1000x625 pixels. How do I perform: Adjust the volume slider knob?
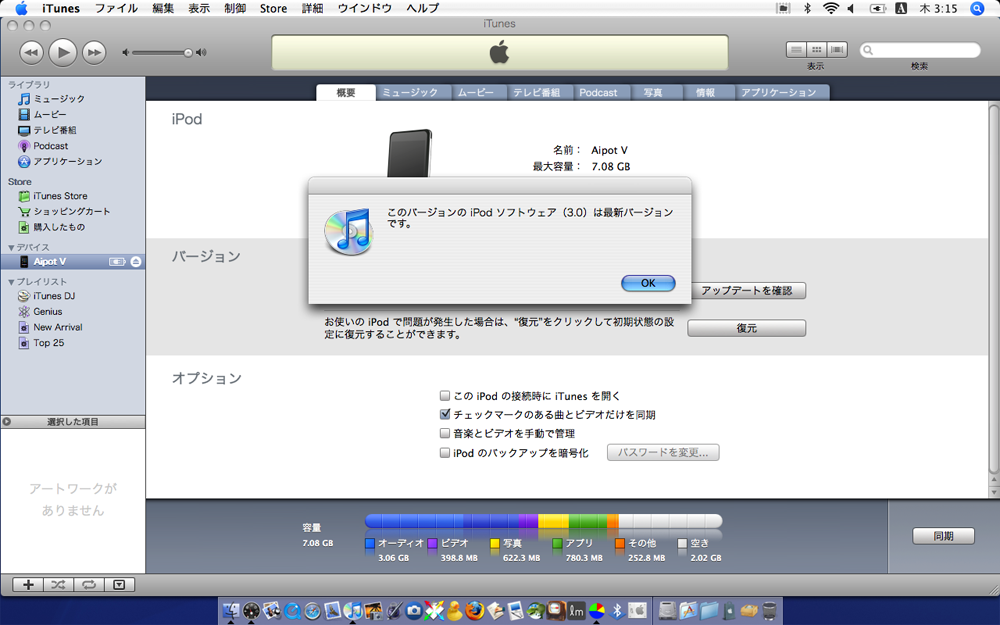(x=188, y=53)
